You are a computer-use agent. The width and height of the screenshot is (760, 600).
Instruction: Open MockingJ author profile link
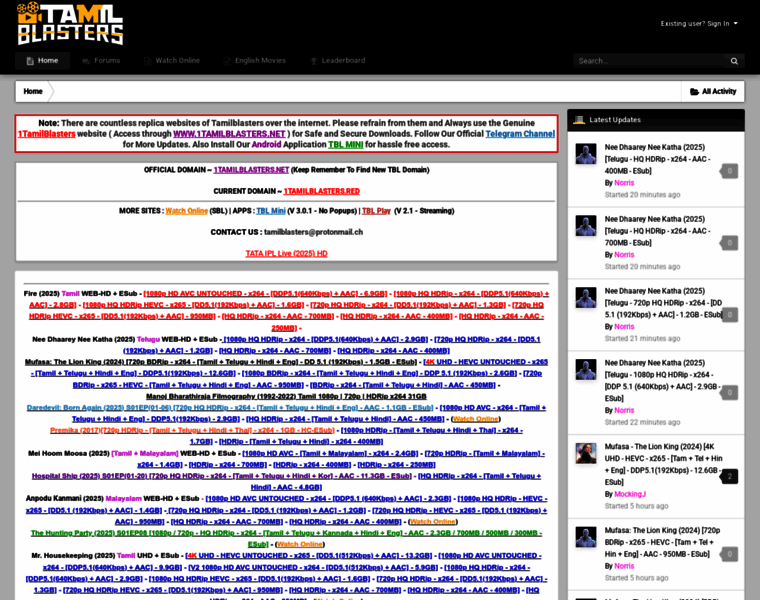pyautogui.click(x=630, y=494)
